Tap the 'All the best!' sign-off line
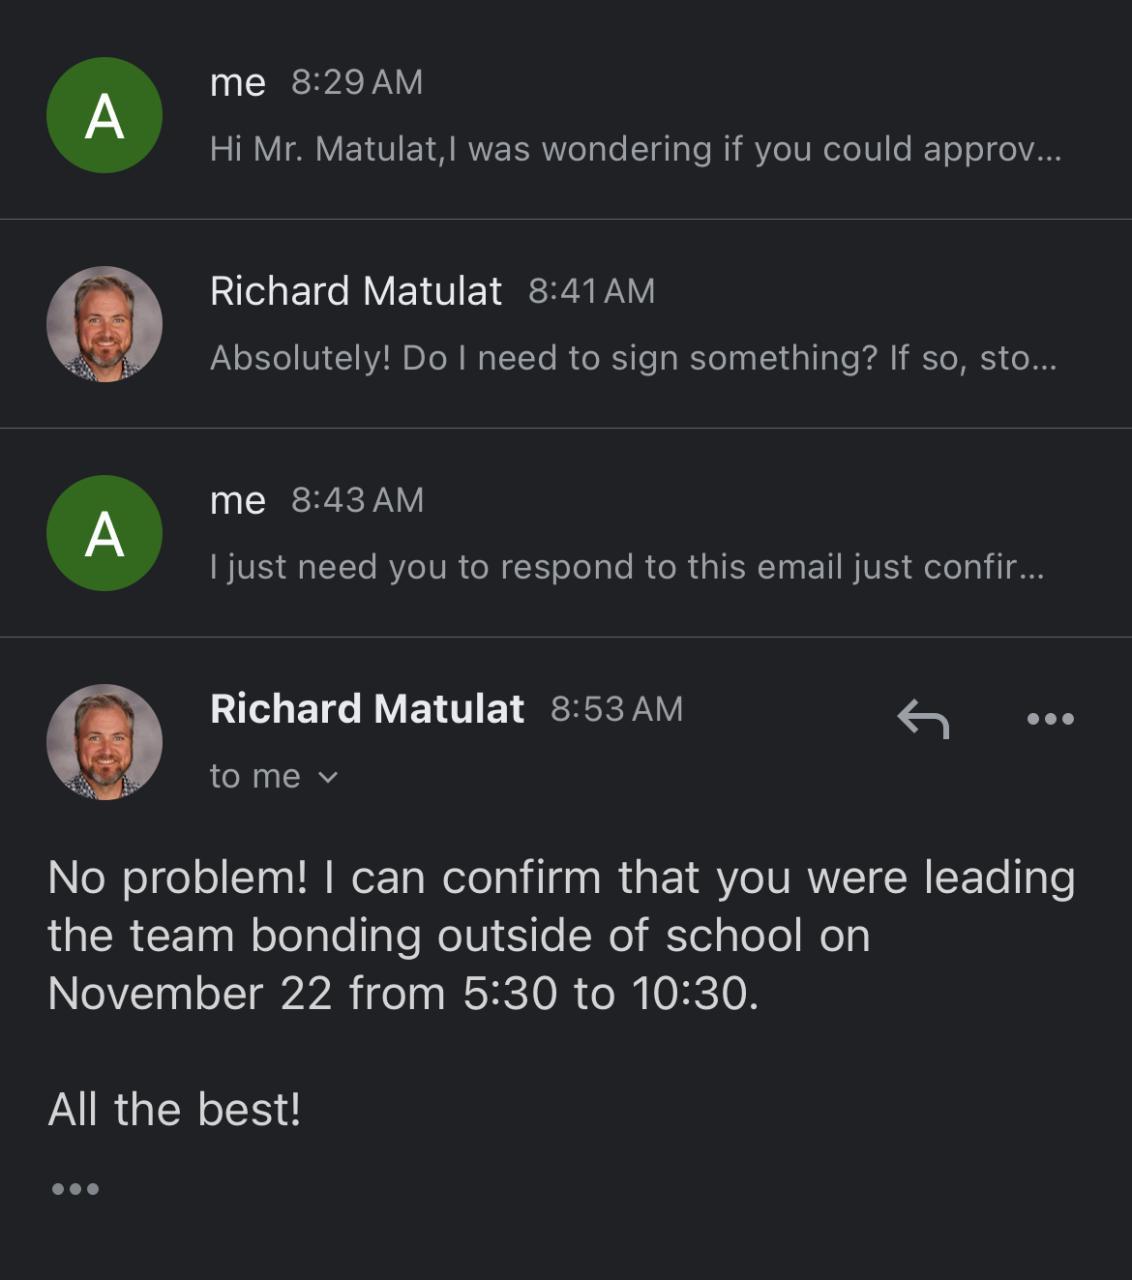The width and height of the screenshot is (1132, 1280). tap(174, 1110)
